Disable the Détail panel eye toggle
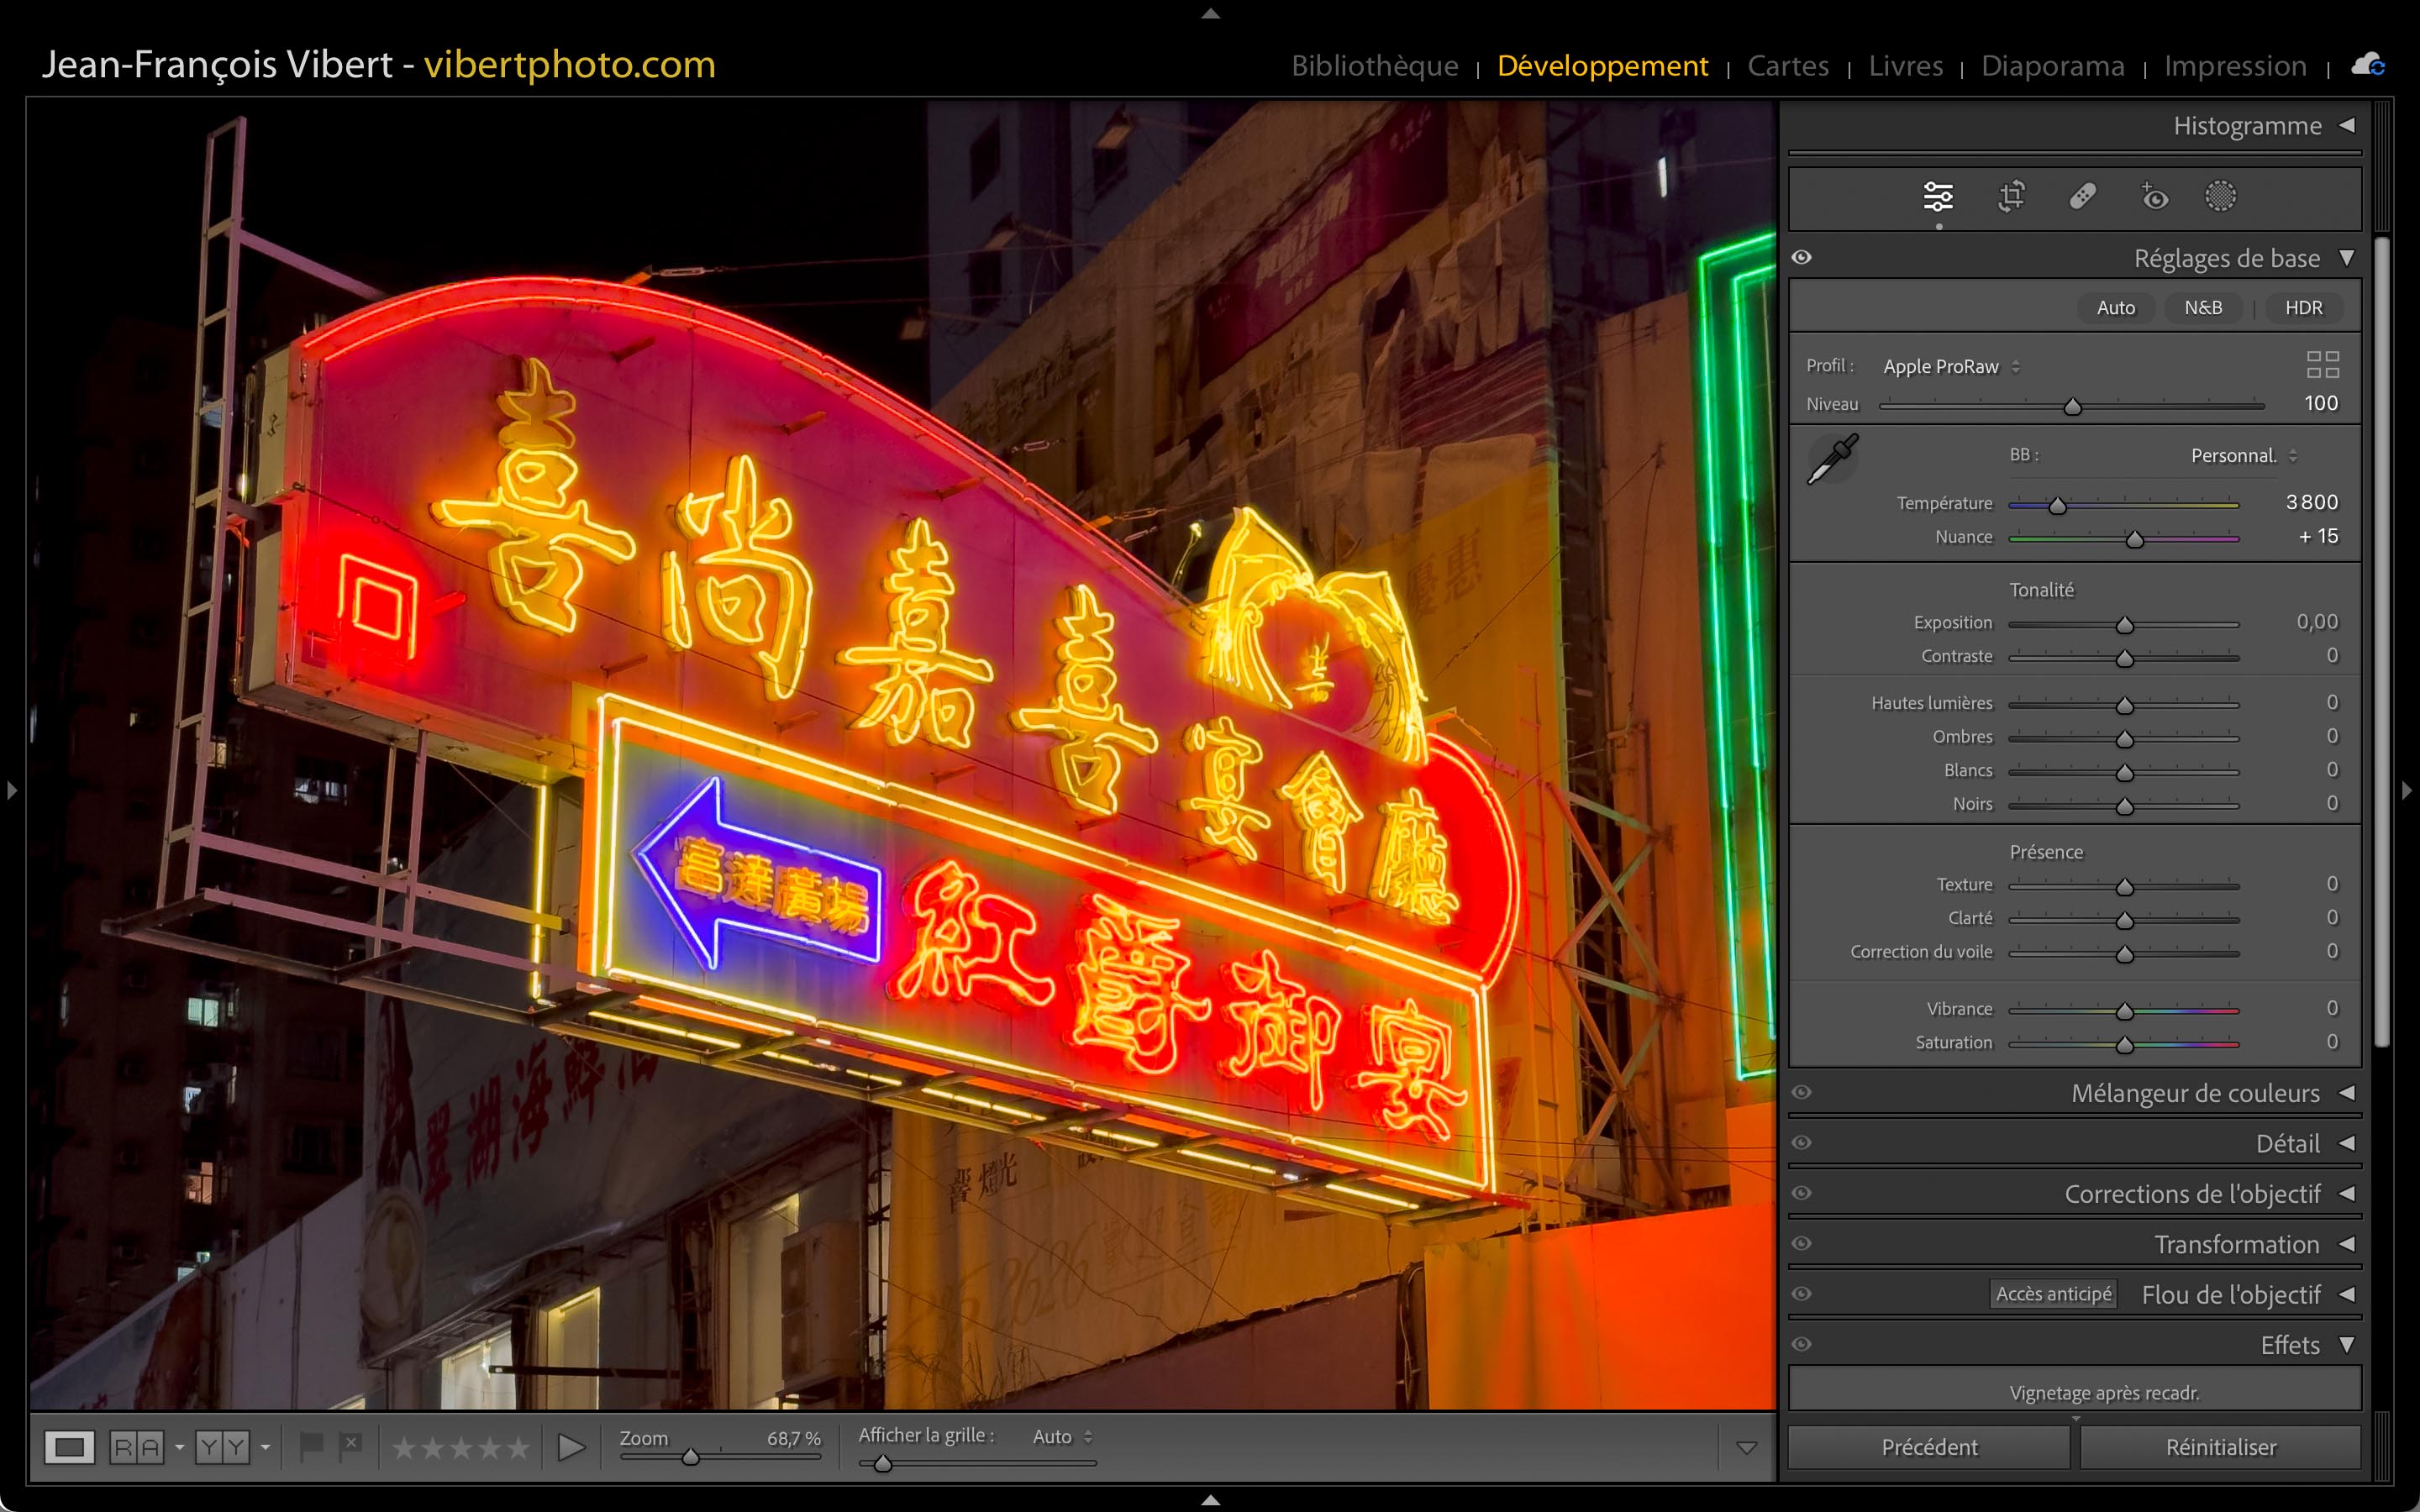This screenshot has height=1512, width=2420. [1802, 1142]
